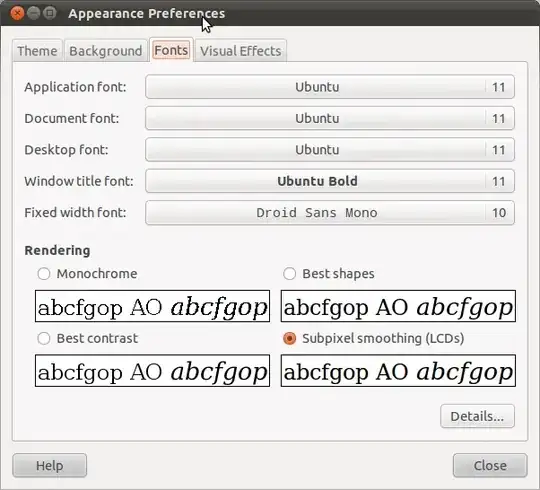
Task: Choose Window title font Ubuntu Bold
Action: (330, 181)
